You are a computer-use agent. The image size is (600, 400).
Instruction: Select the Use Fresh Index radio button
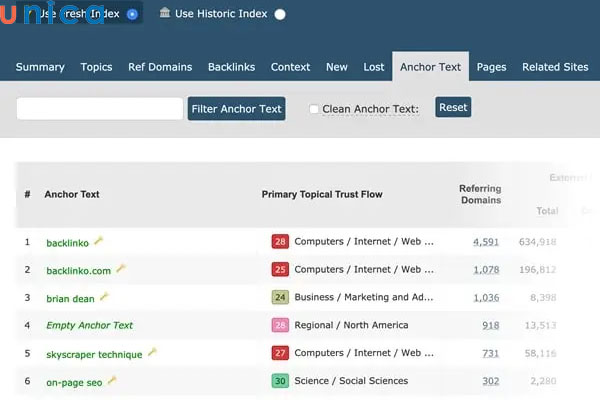tap(132, 14)
